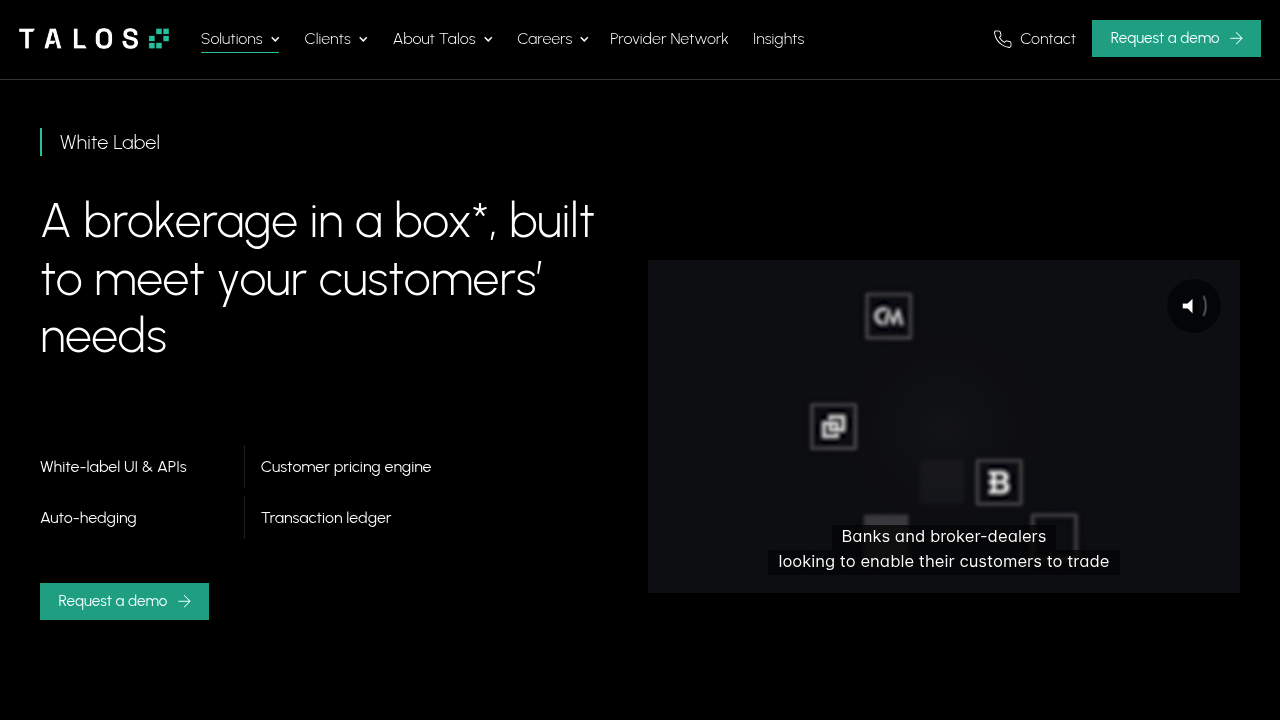Select the Auto-hedging feature

click(88, 518)
